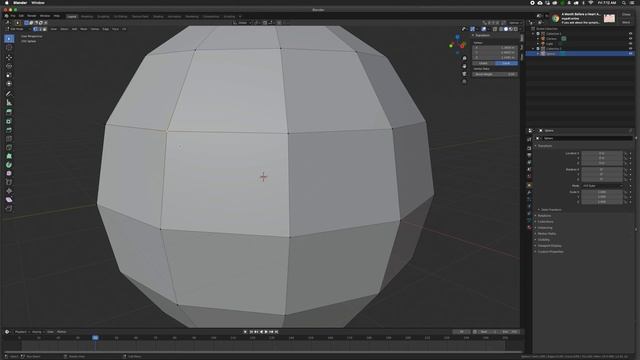Enable face select mode
The image size is (640, 360).
pos(44,29)
